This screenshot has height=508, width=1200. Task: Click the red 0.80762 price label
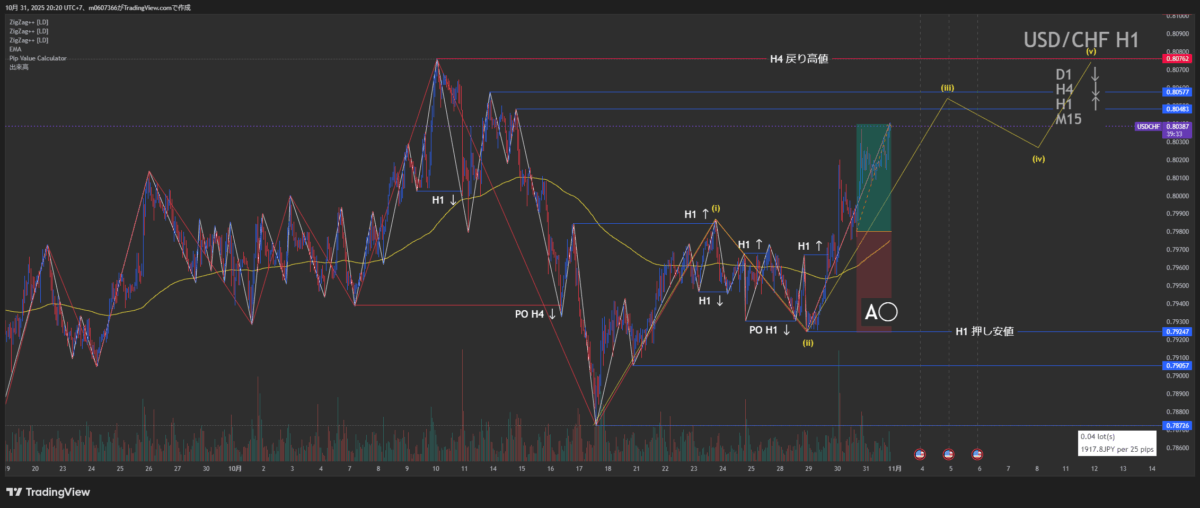click(1175, 60)
